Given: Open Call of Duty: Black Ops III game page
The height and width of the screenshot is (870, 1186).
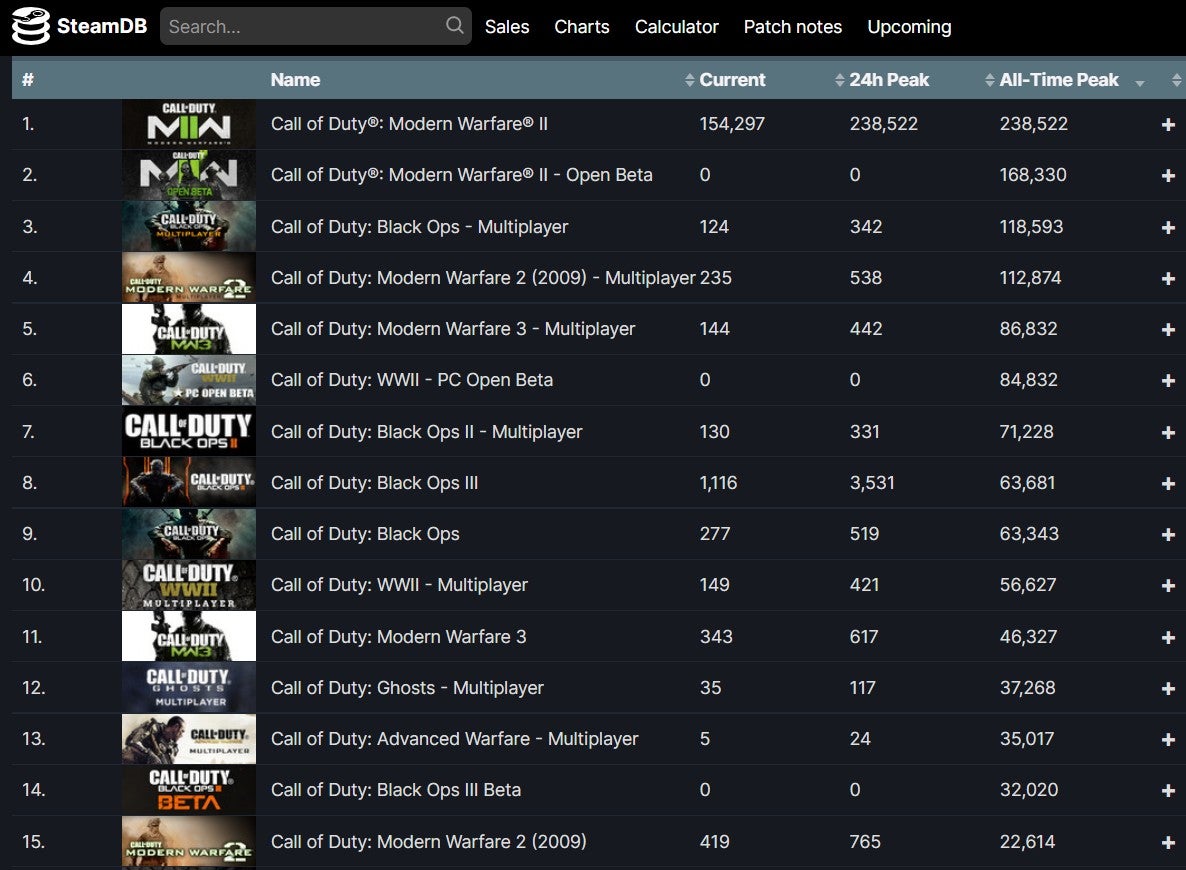Looking at the screenshot, I should pos(374,482).
